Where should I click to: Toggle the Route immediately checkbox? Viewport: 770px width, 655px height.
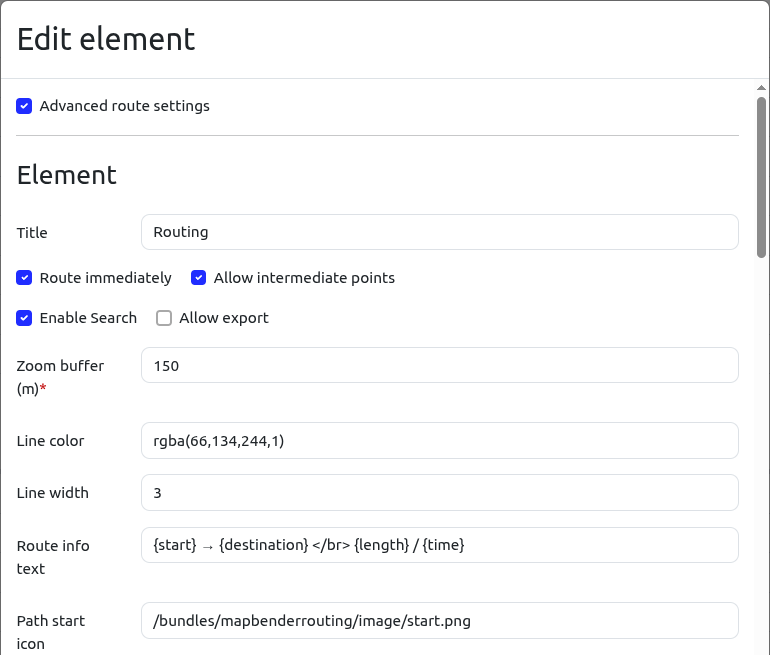pos(25,278)
